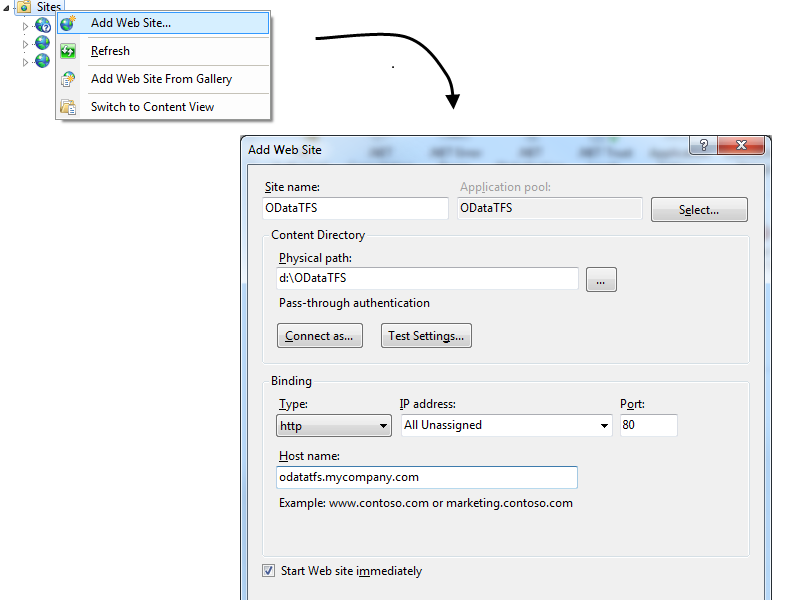Choose Add Web Site From Gallery menu entry
This screenshot has width=800, height=600.
tap(161, 79)
